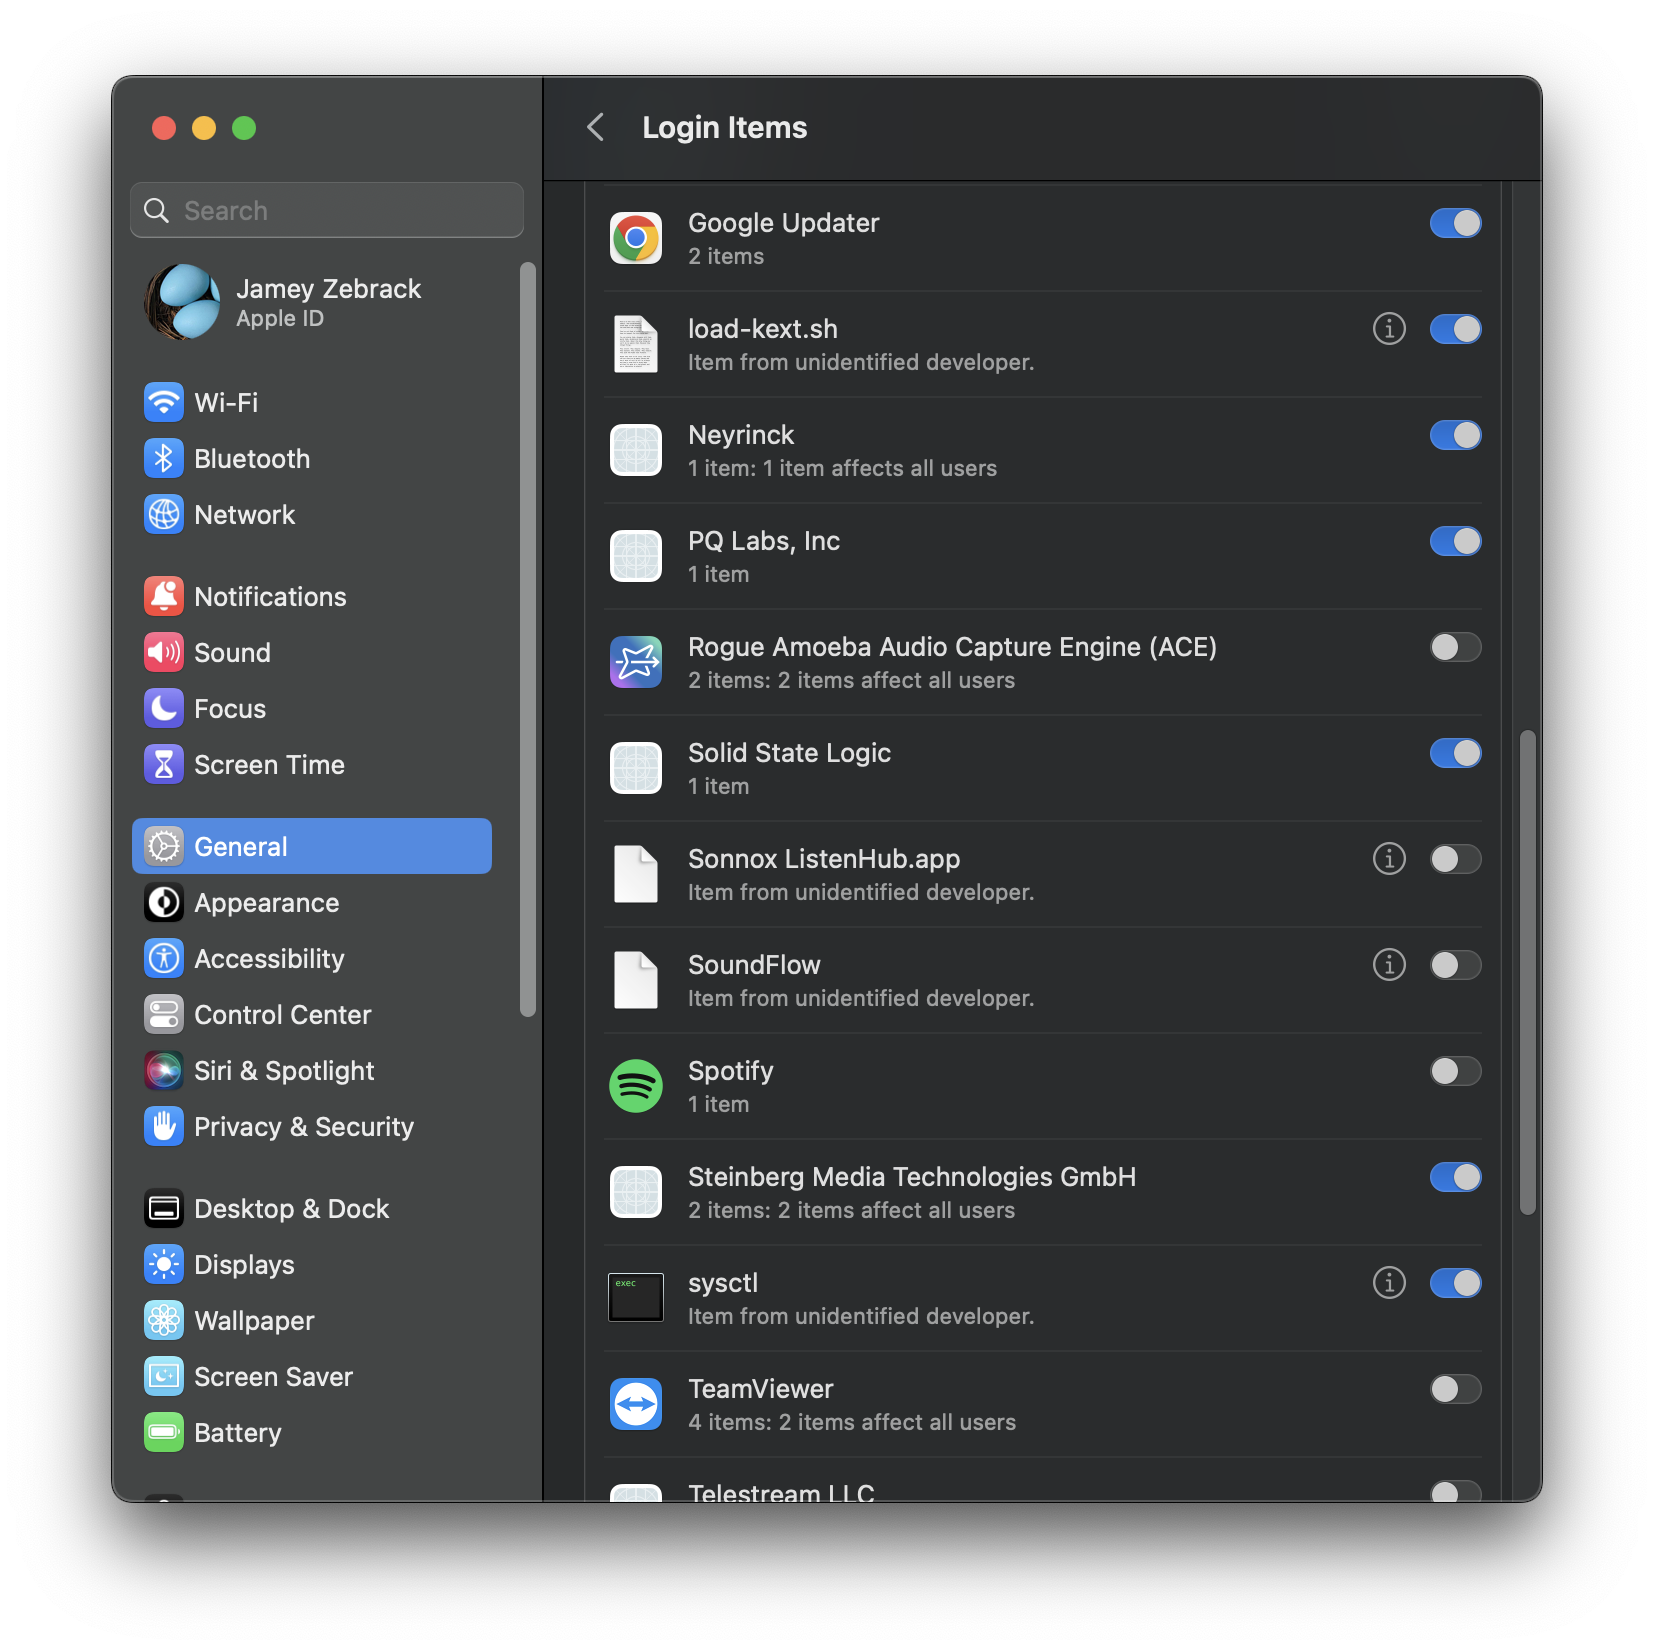The image size is (1654, 1650).
Task: Click the Wi-Fi sidebar icon
Action: (x=164, y=402)
